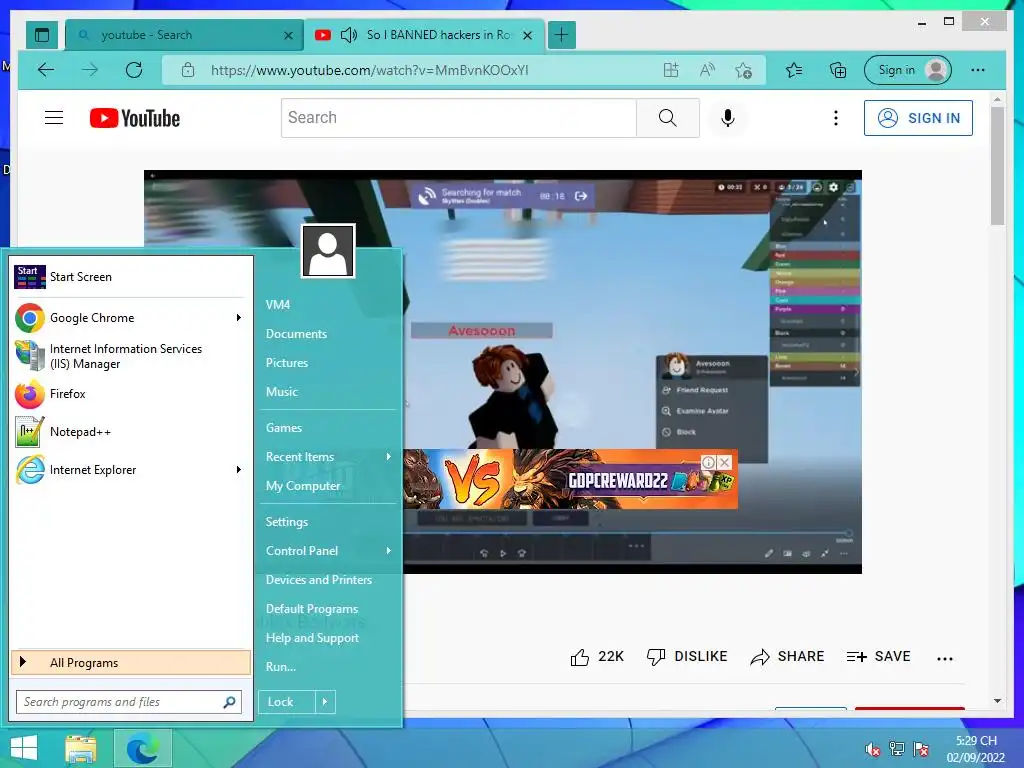Click the Read aloud icon in address bar
This screenshot has width=1024, height=768.
[x=707, y=70]
